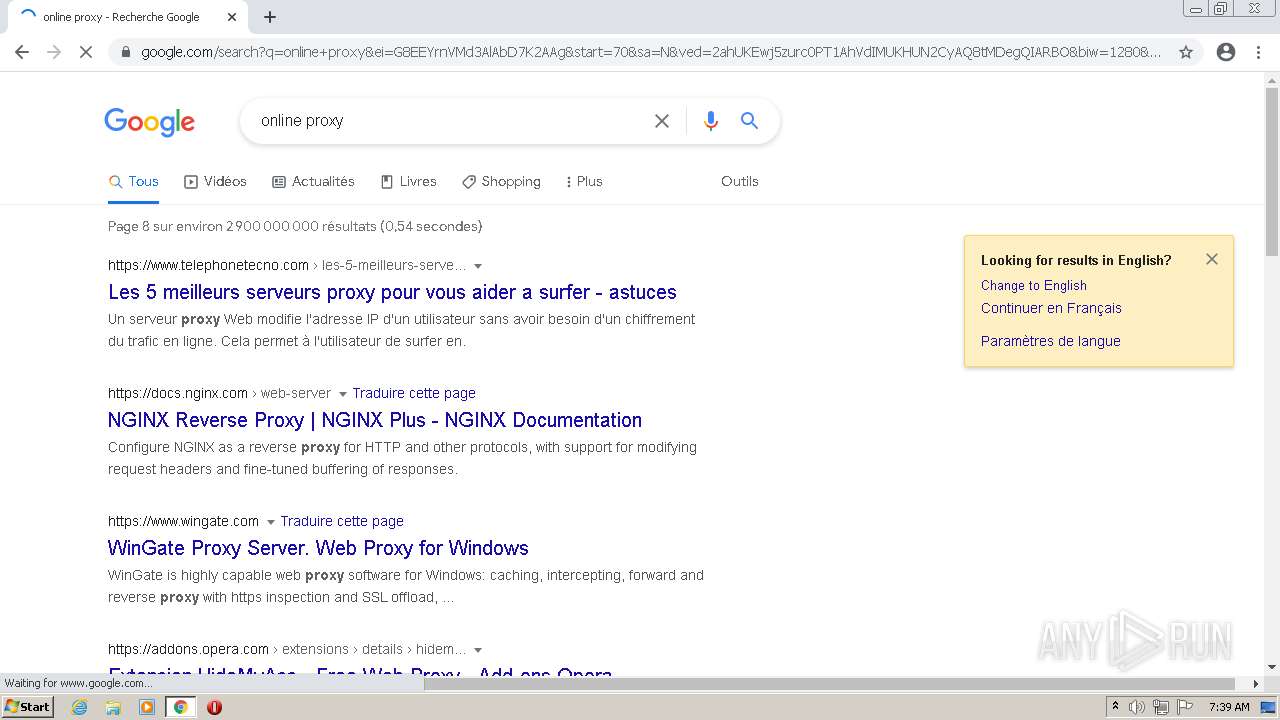Expand the Plus menu
1280x720 pixels.
(x=584, y=181)
